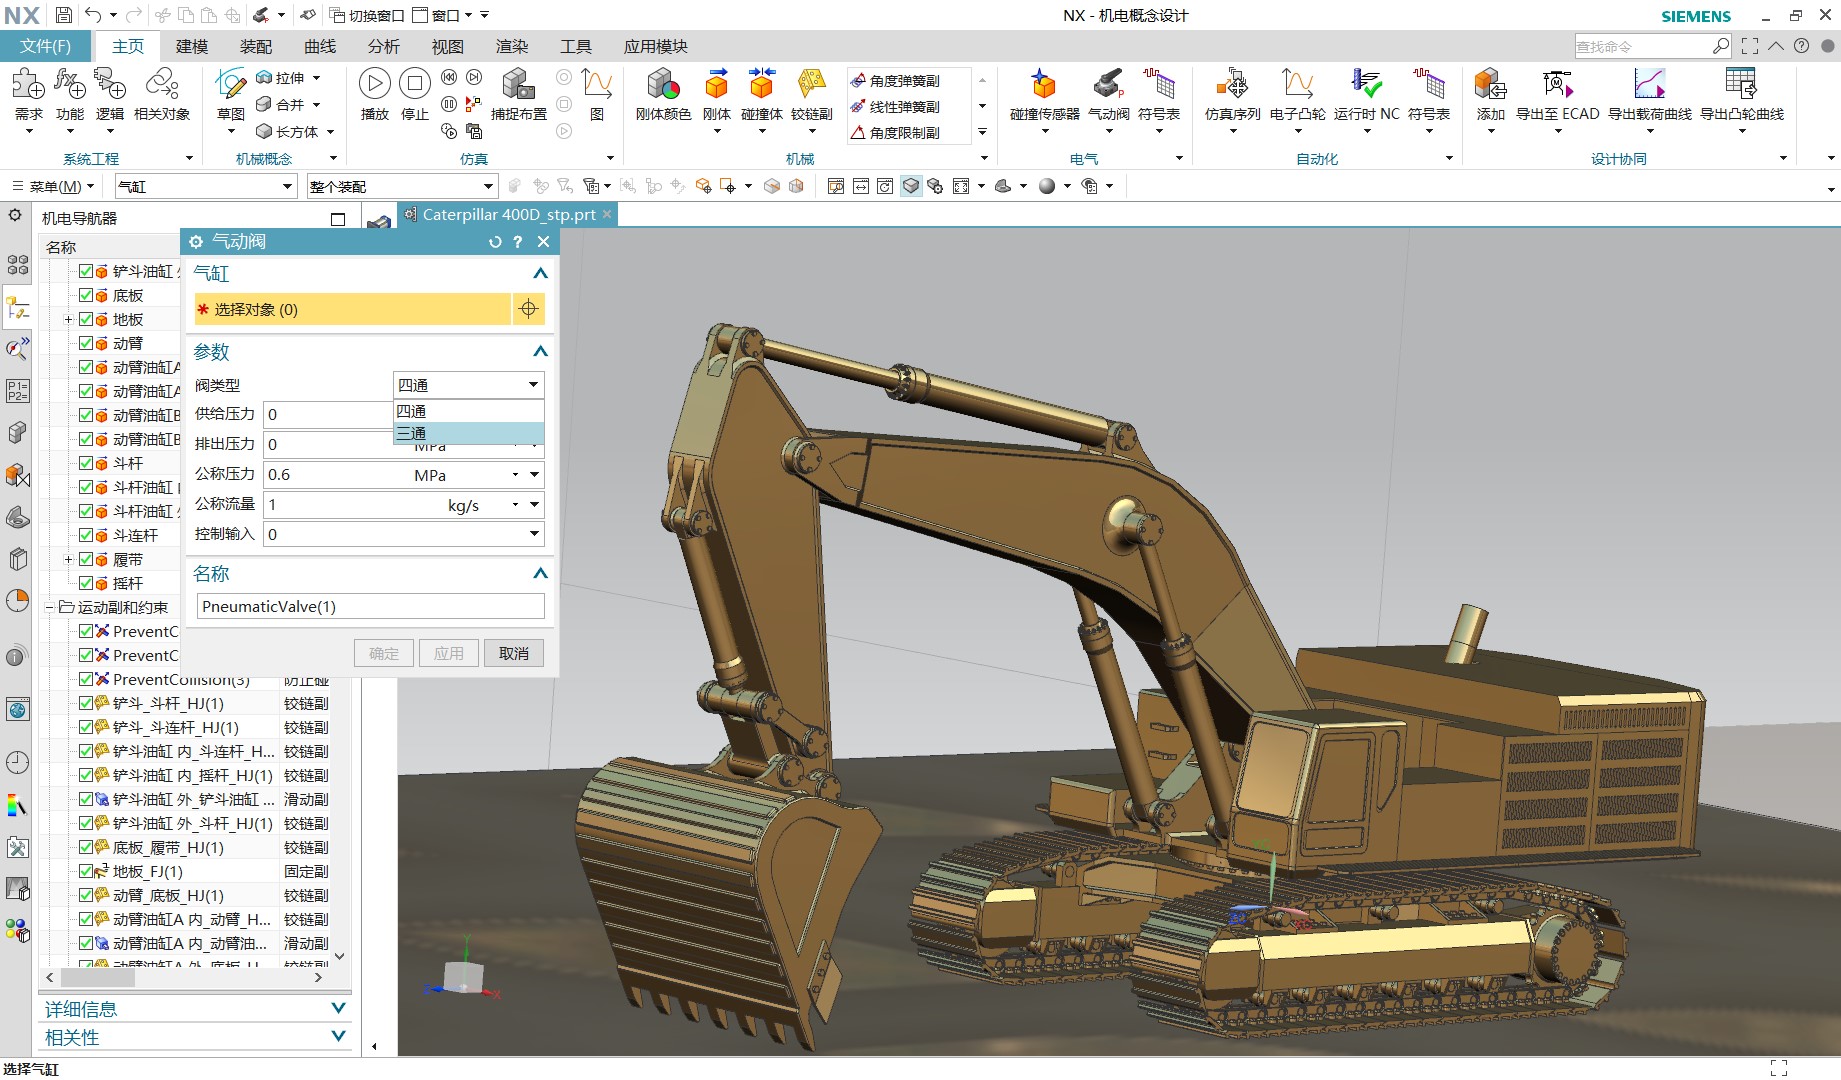Click the 角度弹簧副 angular spring joint item

[x=895, y=81]
